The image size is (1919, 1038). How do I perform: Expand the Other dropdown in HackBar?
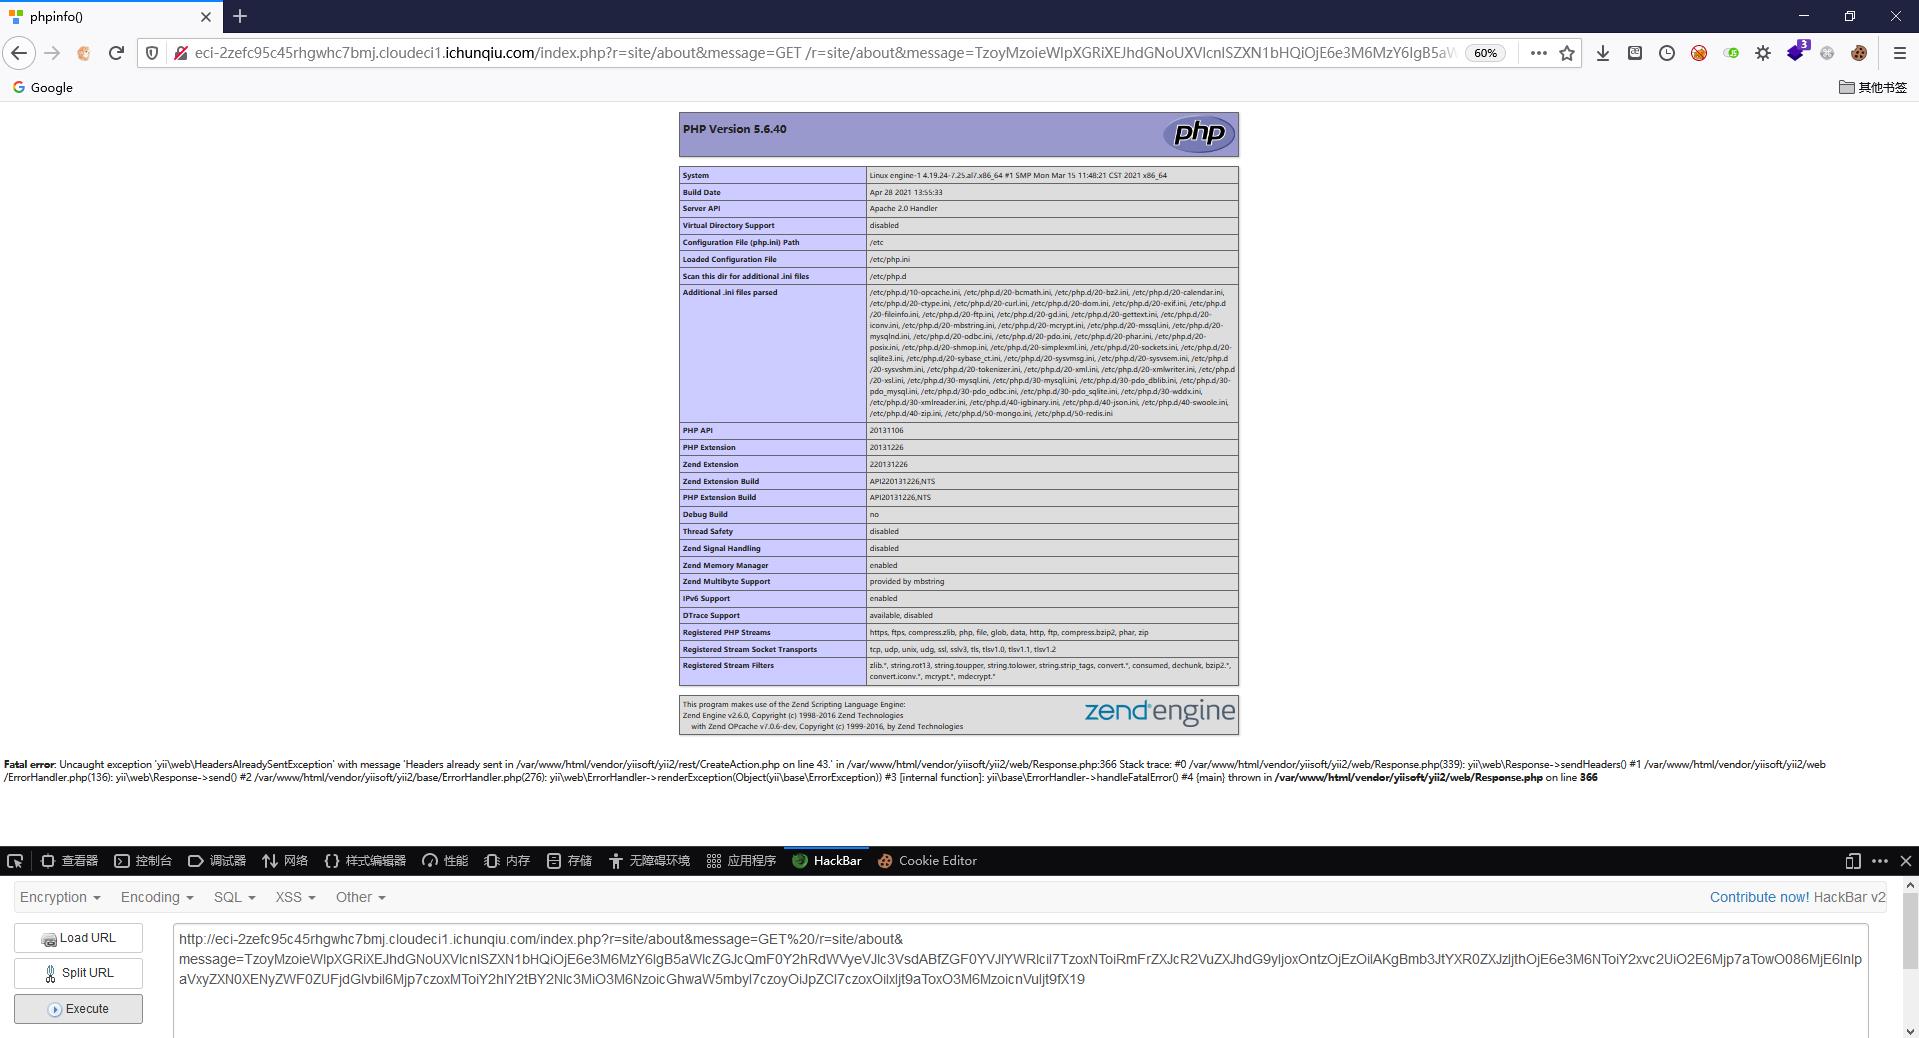360,898
